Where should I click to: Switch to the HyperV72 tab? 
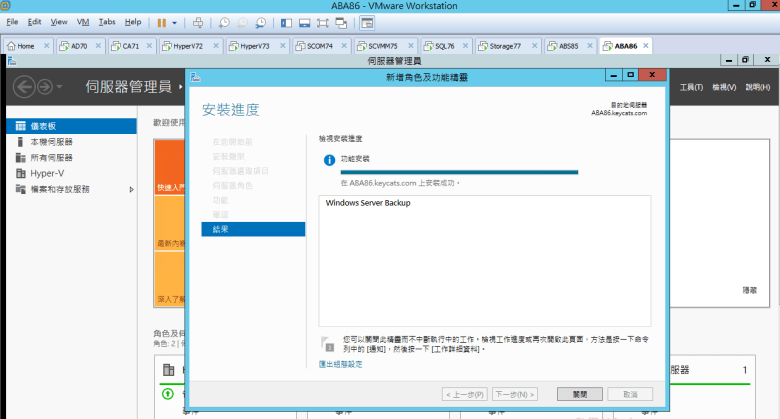pos(186,46)
